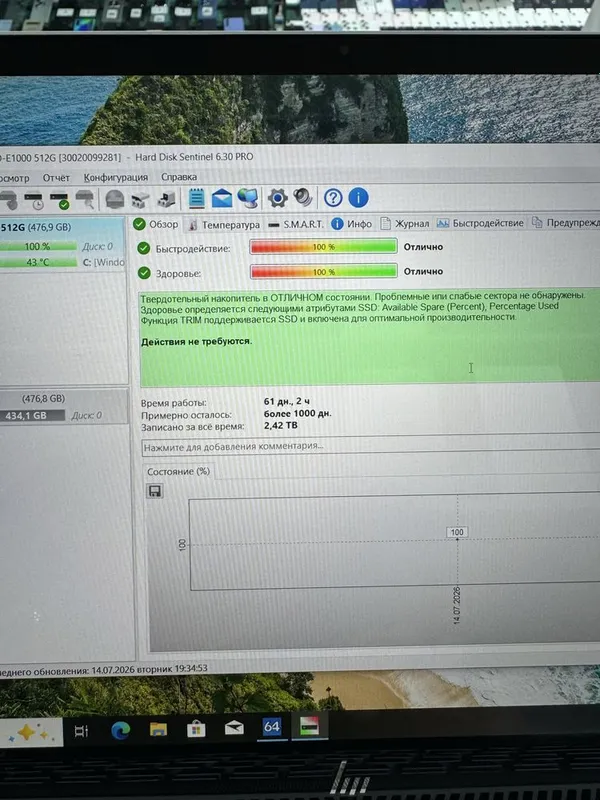The width and height of the screenshot is (600, 800).
Task: Click the 100 % health bar in disk list
Action: 38,246
